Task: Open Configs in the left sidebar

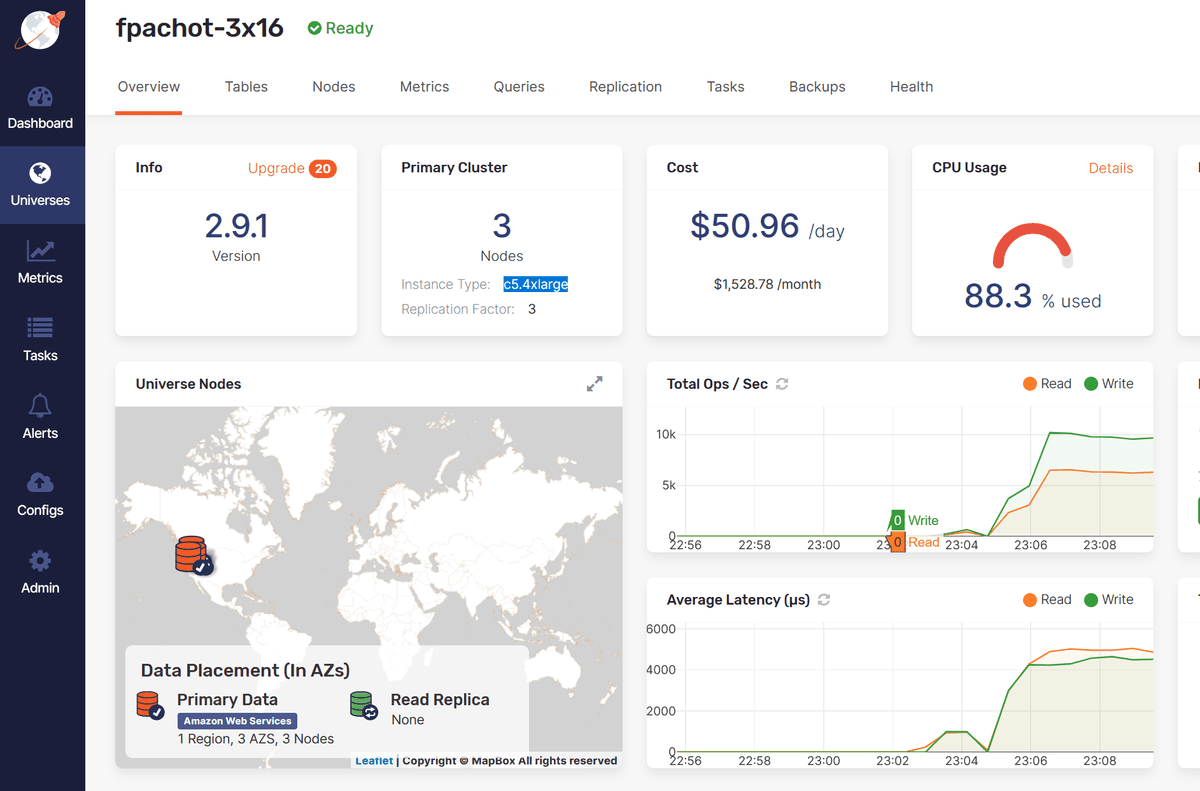Action: (40, 496)
